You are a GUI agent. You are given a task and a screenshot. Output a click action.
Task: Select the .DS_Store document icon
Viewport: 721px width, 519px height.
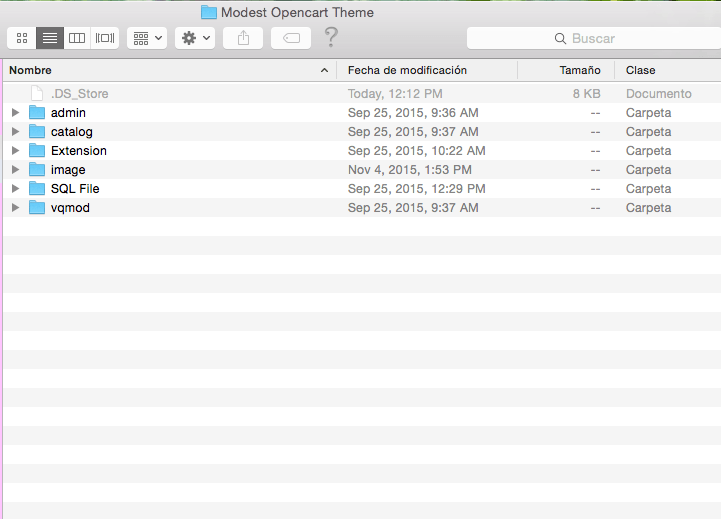tap(37, 93)
